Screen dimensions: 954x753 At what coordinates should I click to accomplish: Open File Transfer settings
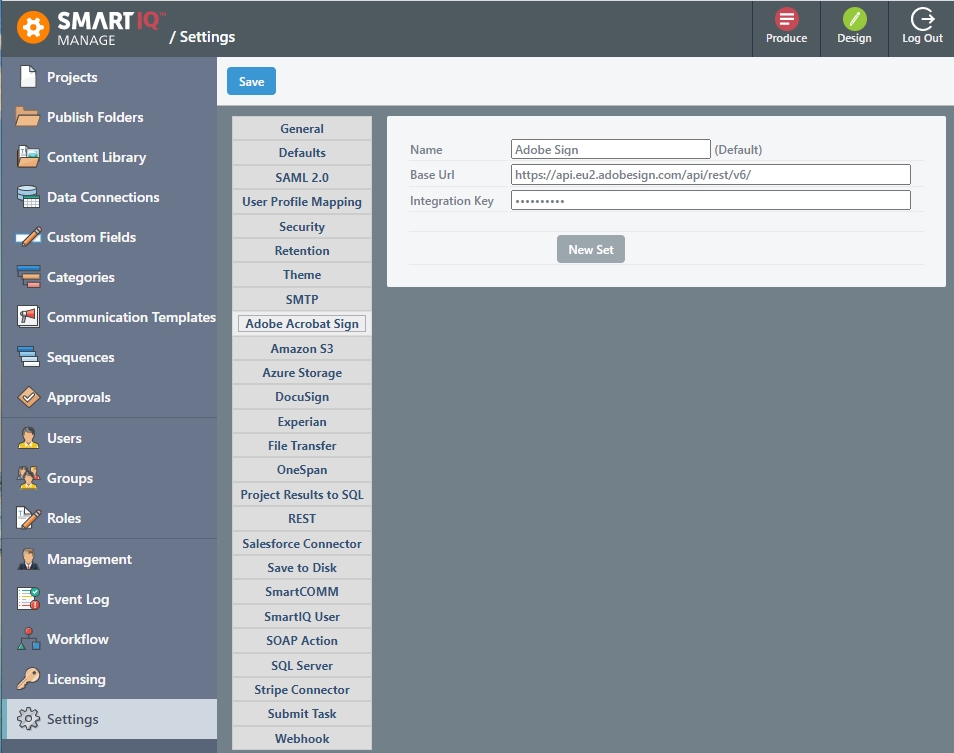point(302,446)
